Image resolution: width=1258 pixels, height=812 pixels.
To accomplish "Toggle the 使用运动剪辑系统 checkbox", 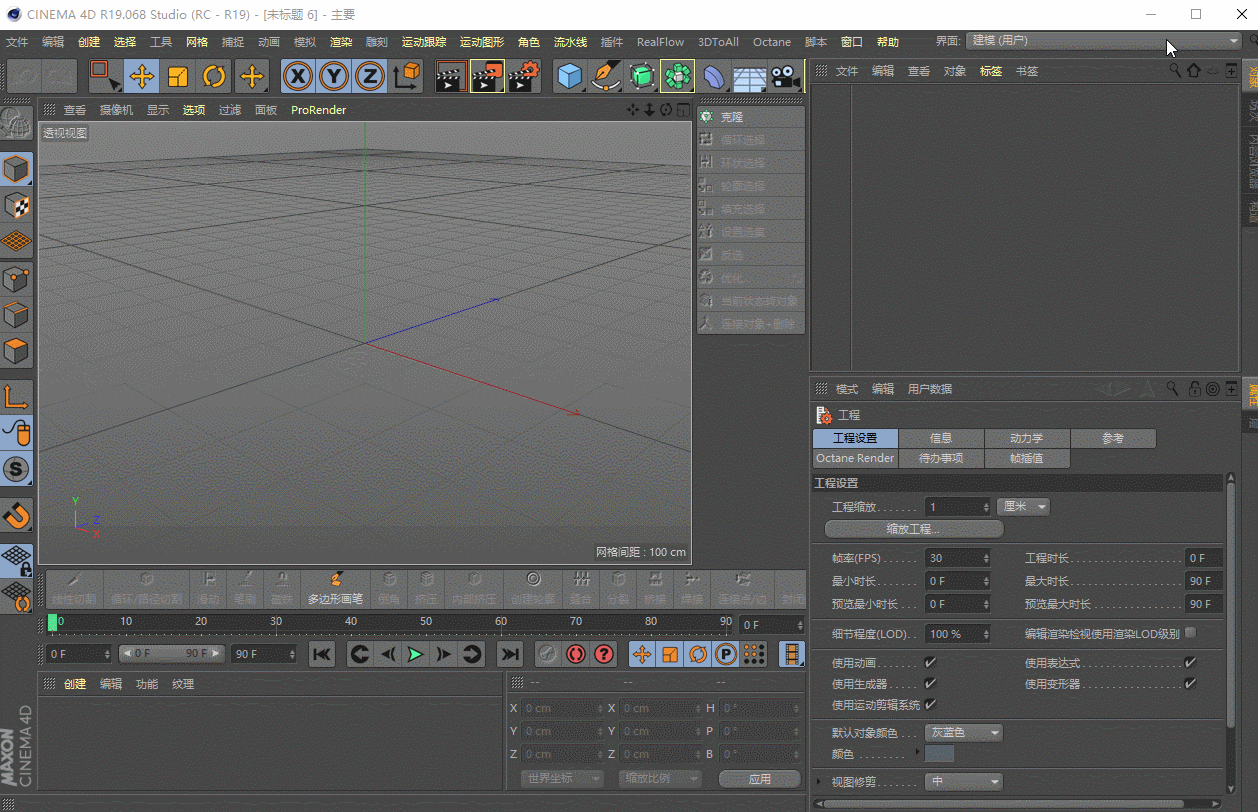I will click(x=930, y=704).
